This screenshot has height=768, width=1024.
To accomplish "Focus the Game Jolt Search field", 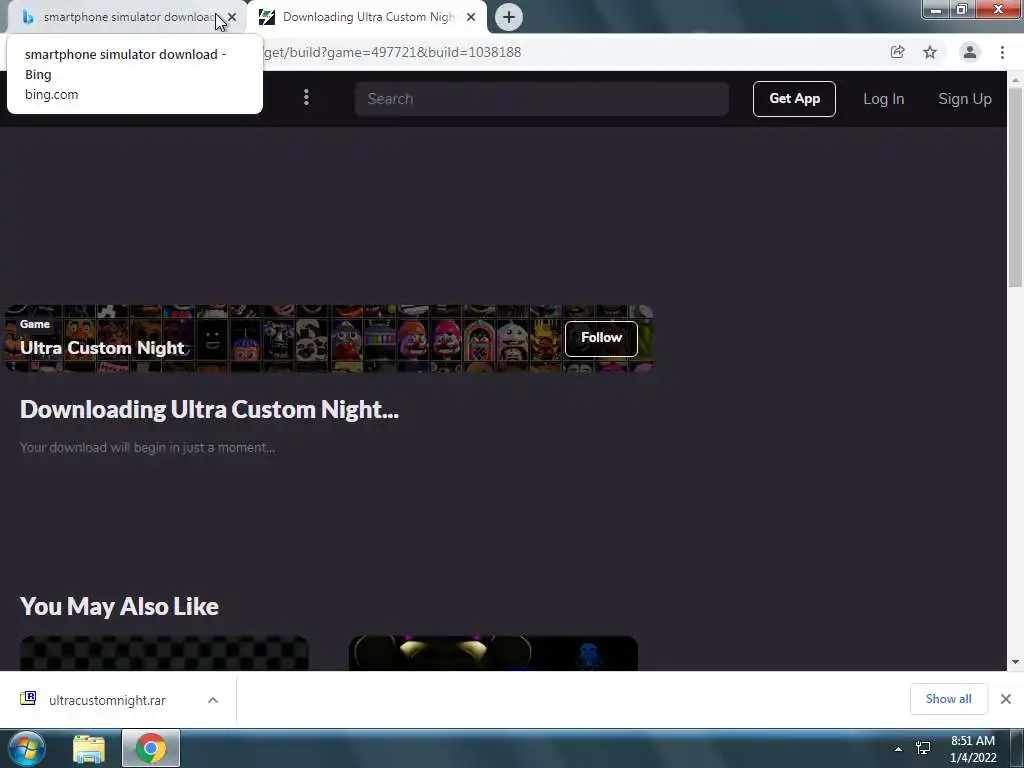I will click(x=541, y=99).
